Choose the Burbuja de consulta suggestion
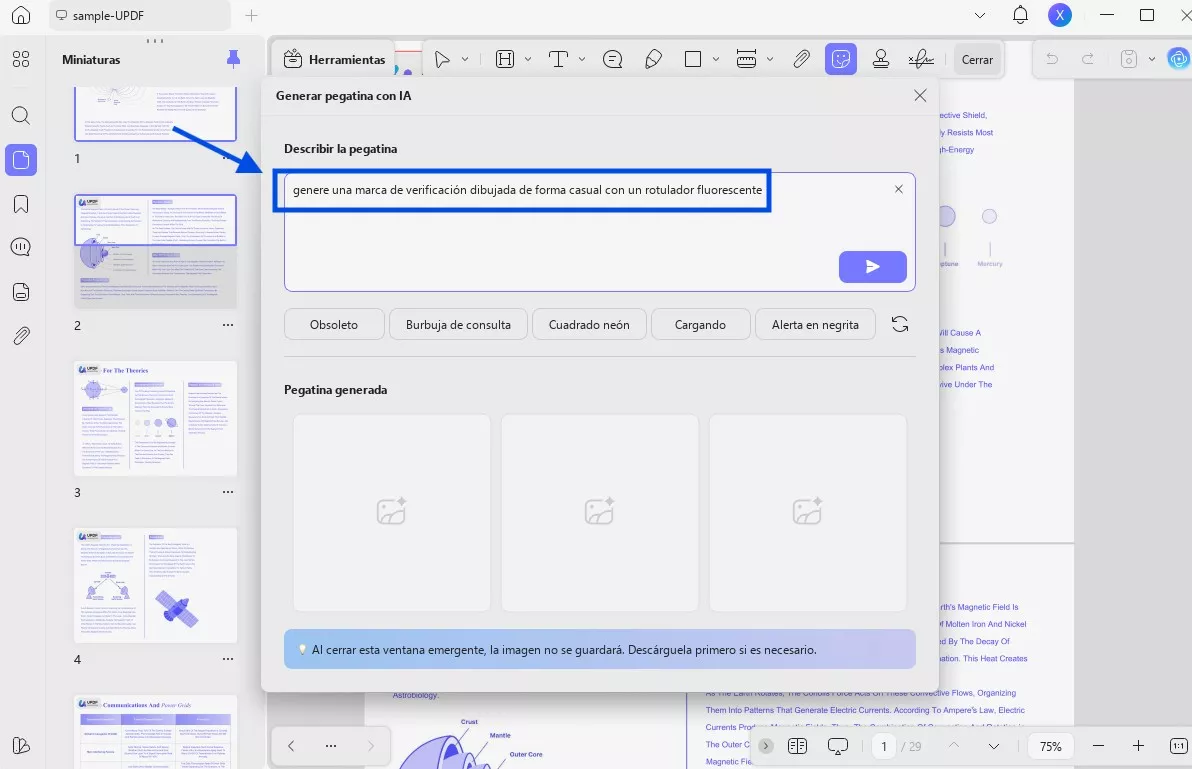Screen dimensions: 1192x769 pos(458,324)
